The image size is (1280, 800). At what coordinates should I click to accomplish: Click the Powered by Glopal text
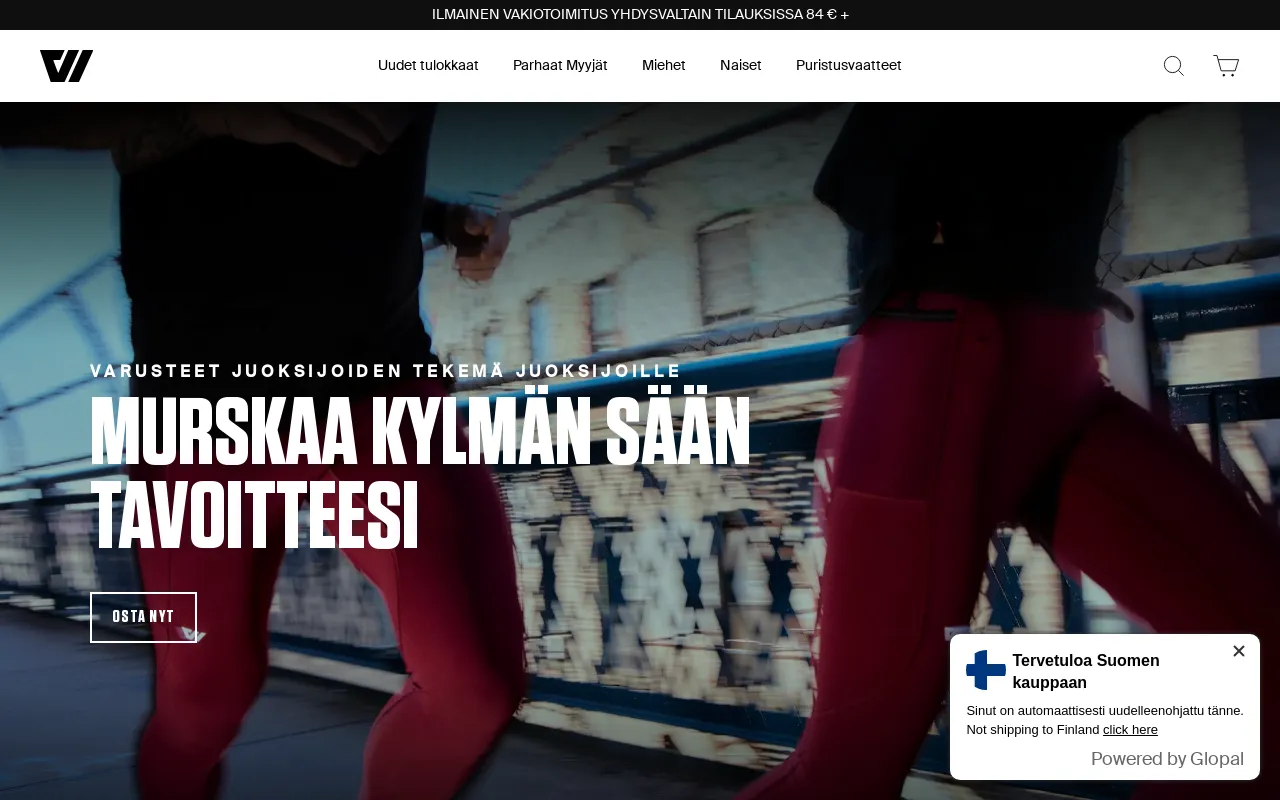pos(1167,759)
